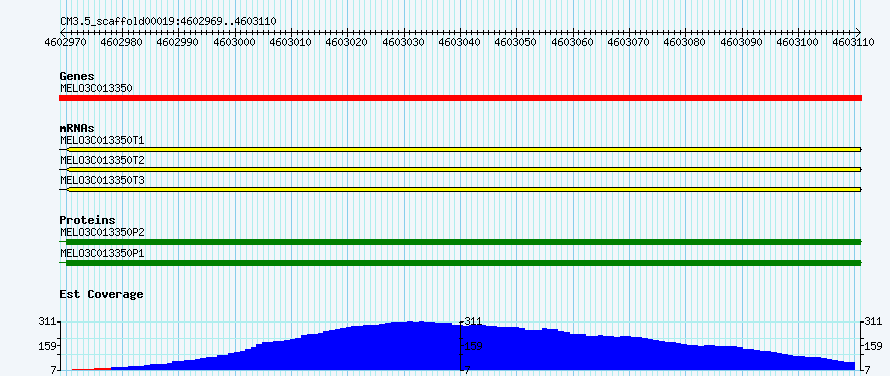Click the MELO3C013350 gene label

(96, 88)
